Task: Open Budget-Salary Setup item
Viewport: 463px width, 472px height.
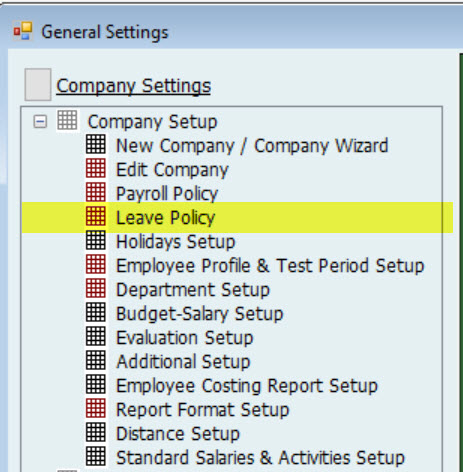Action: (x=200, y=314)
